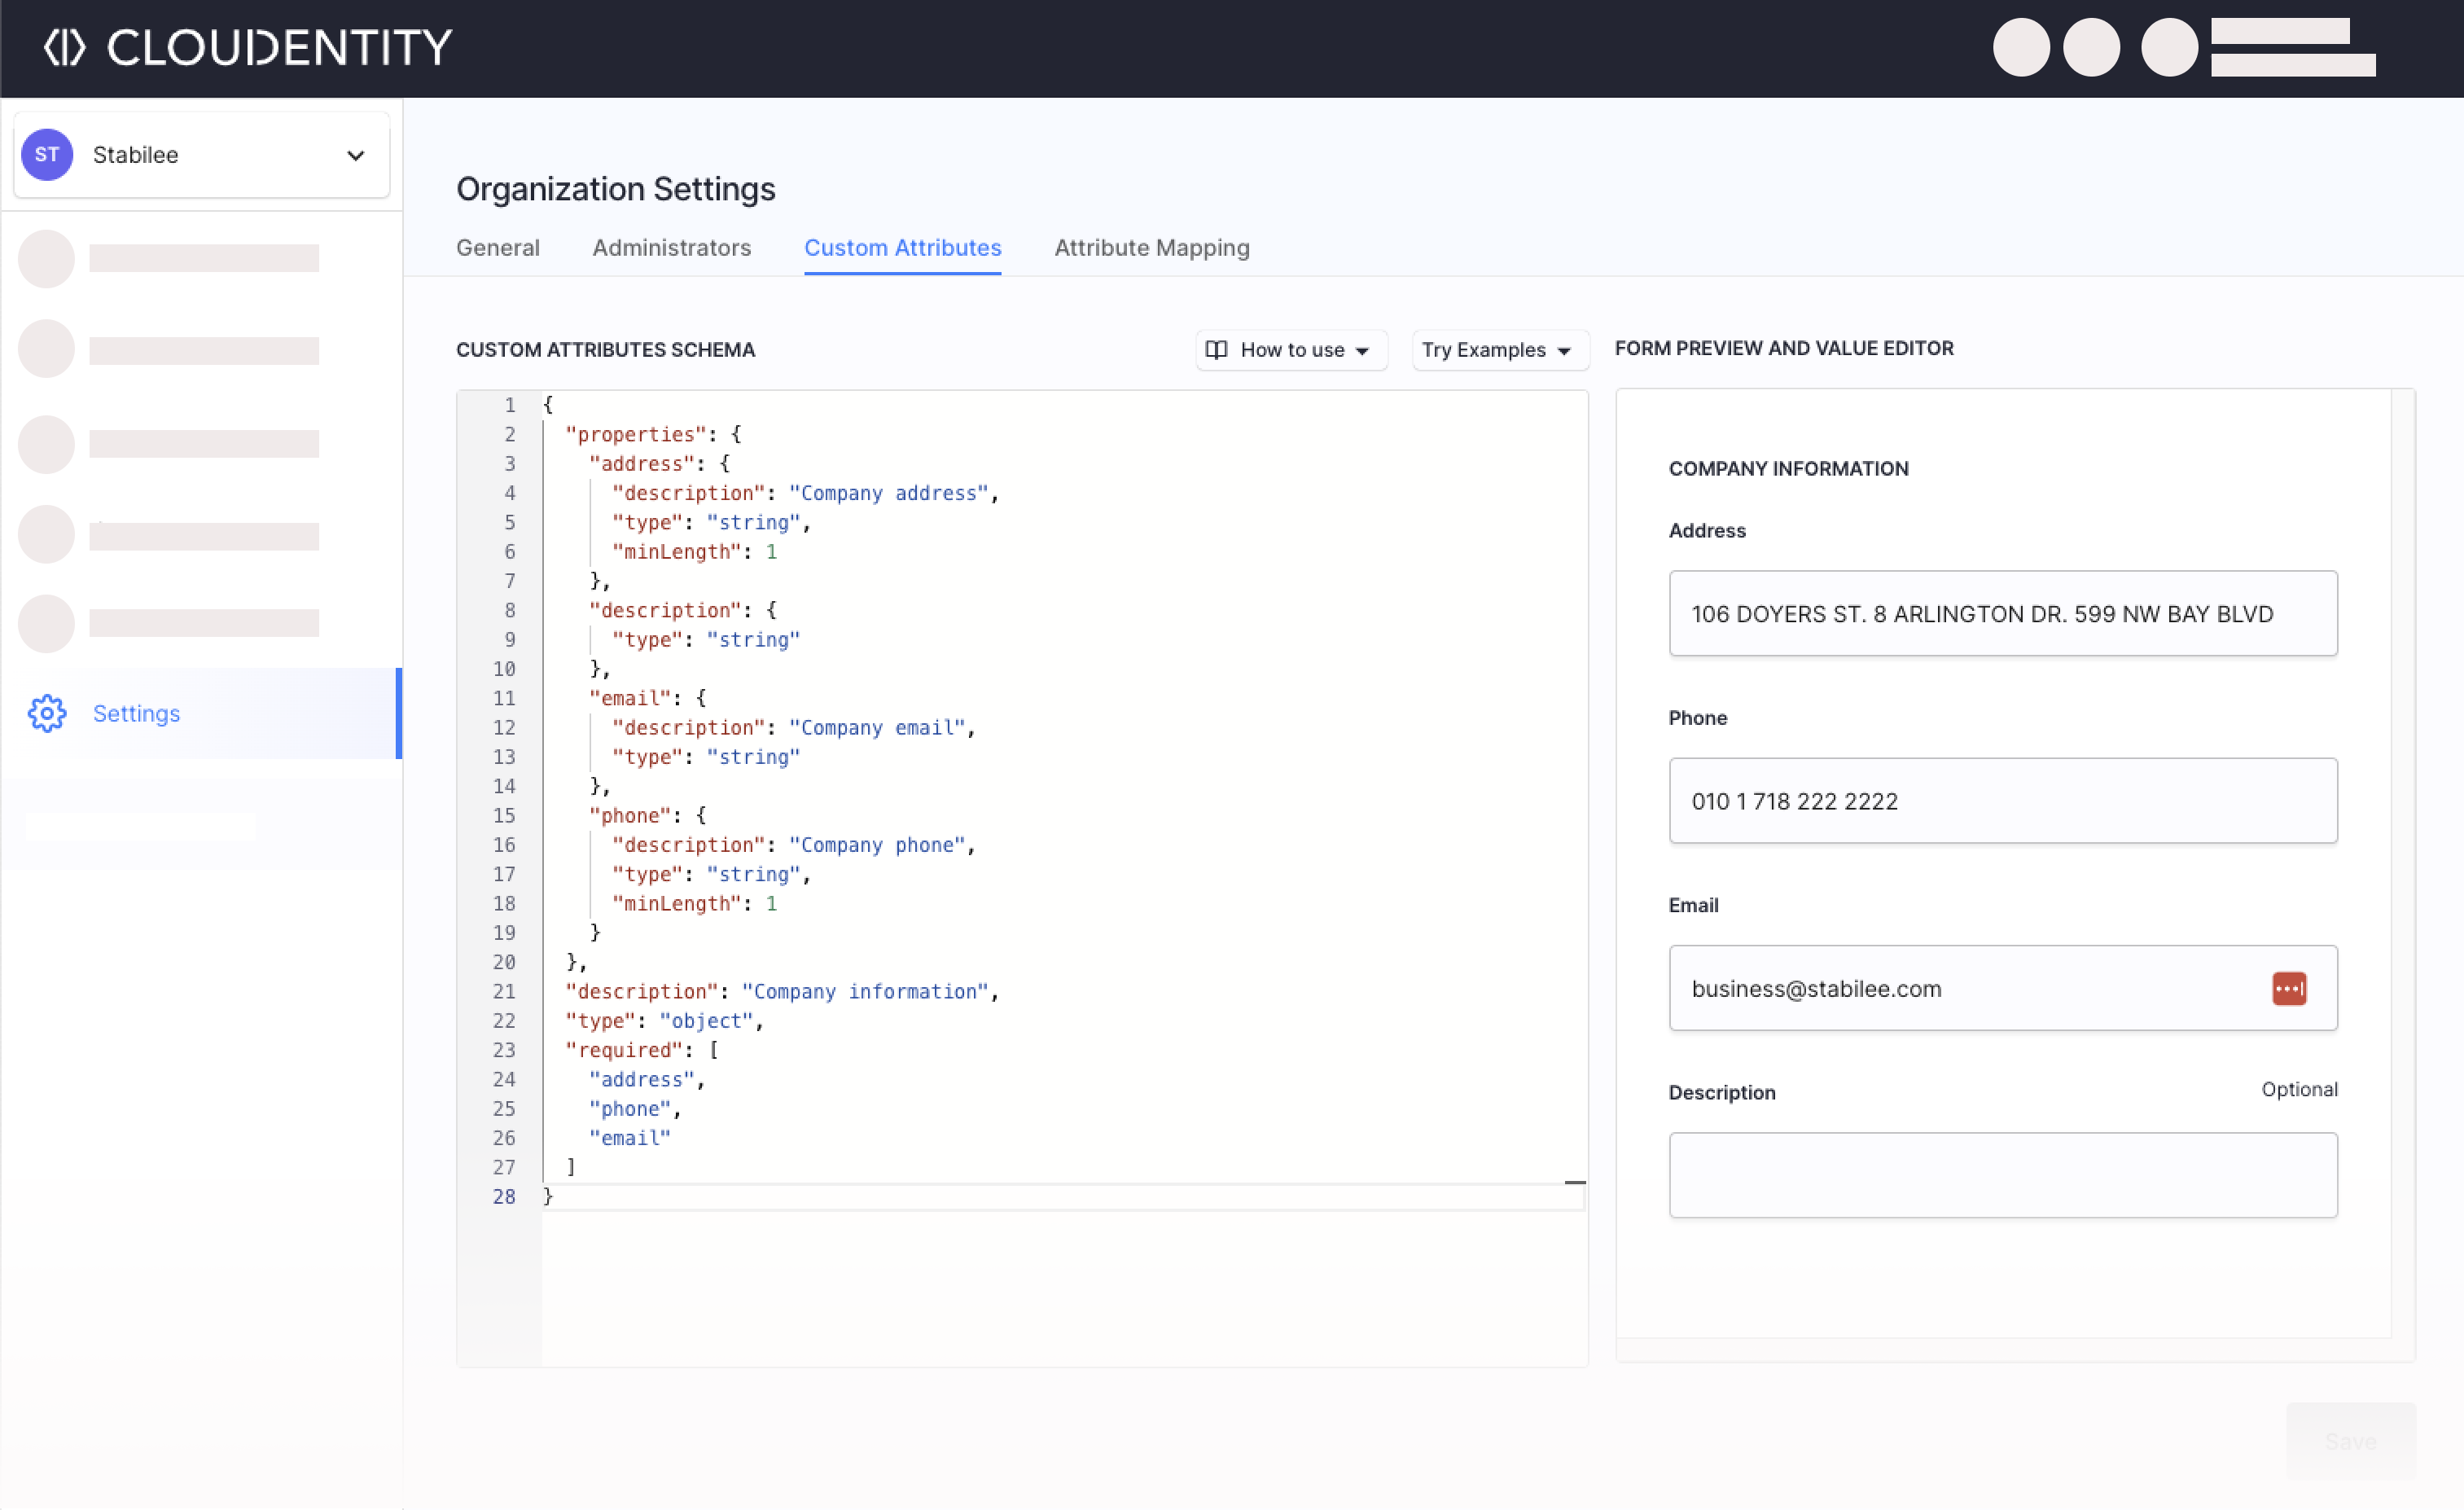Expand the Stabilee organization dropdown
Image resolution: width=2464 pixels, height=1510 pixels.
352,155
